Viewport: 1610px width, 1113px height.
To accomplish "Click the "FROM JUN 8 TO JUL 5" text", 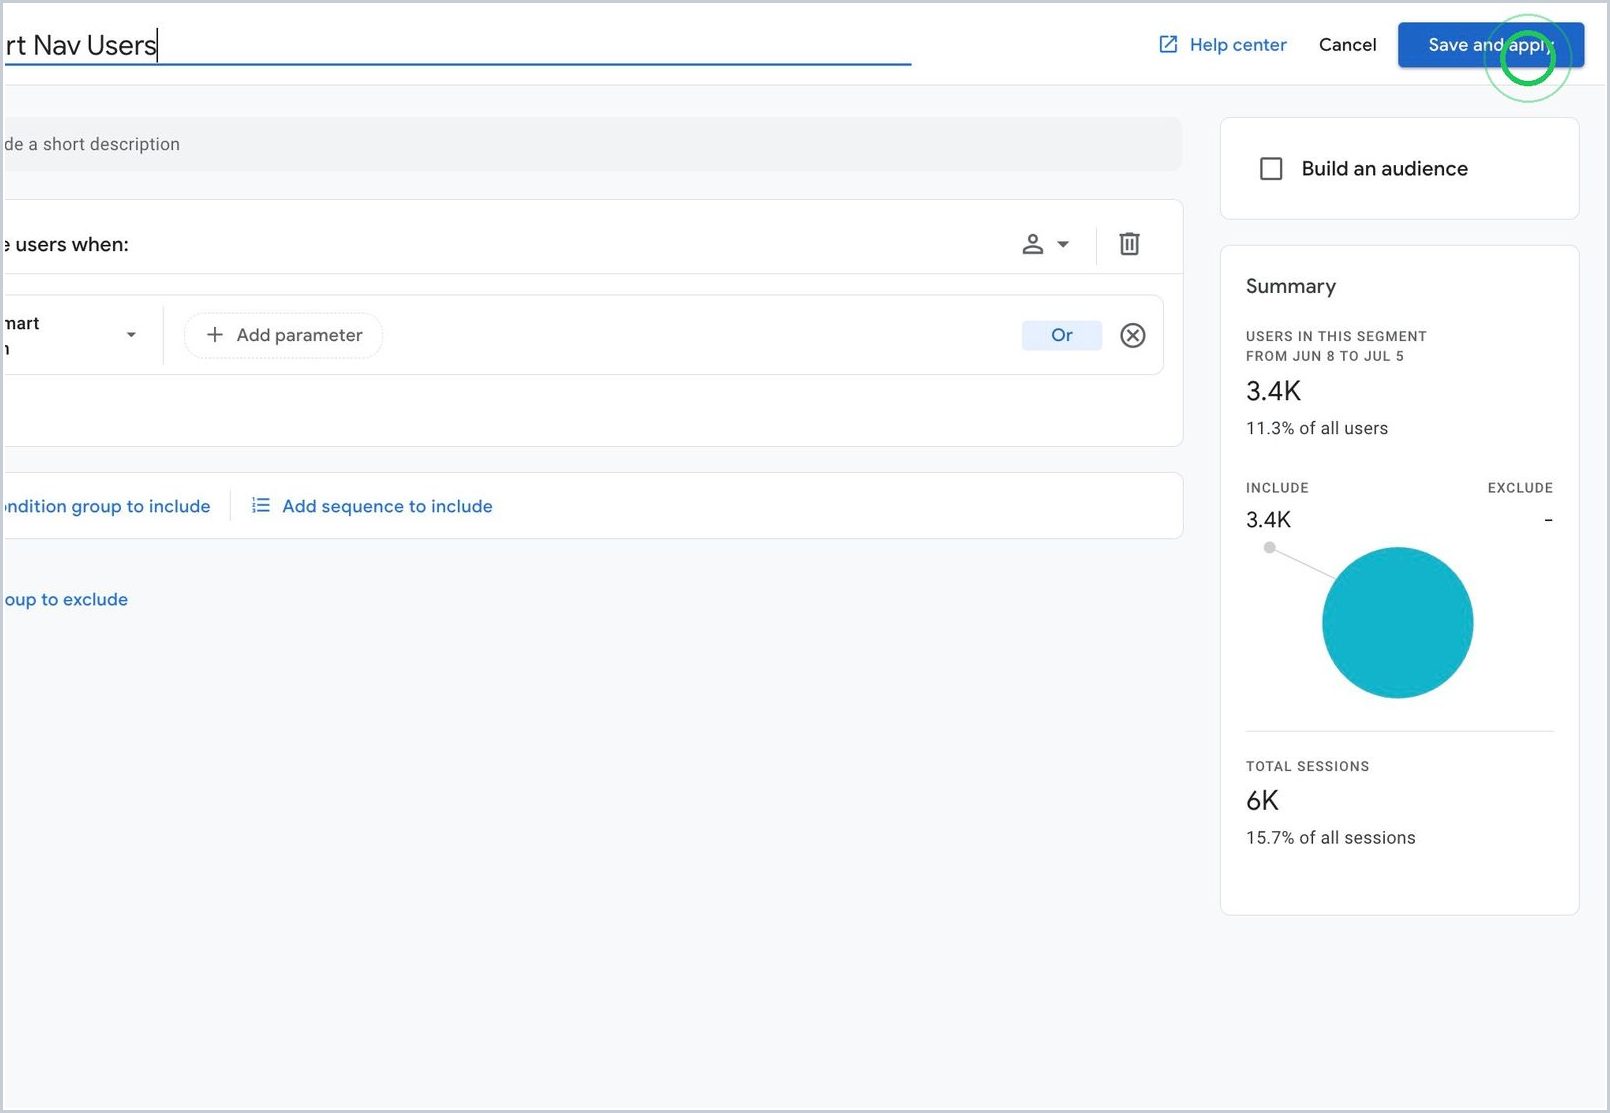I will (1325, 356).
